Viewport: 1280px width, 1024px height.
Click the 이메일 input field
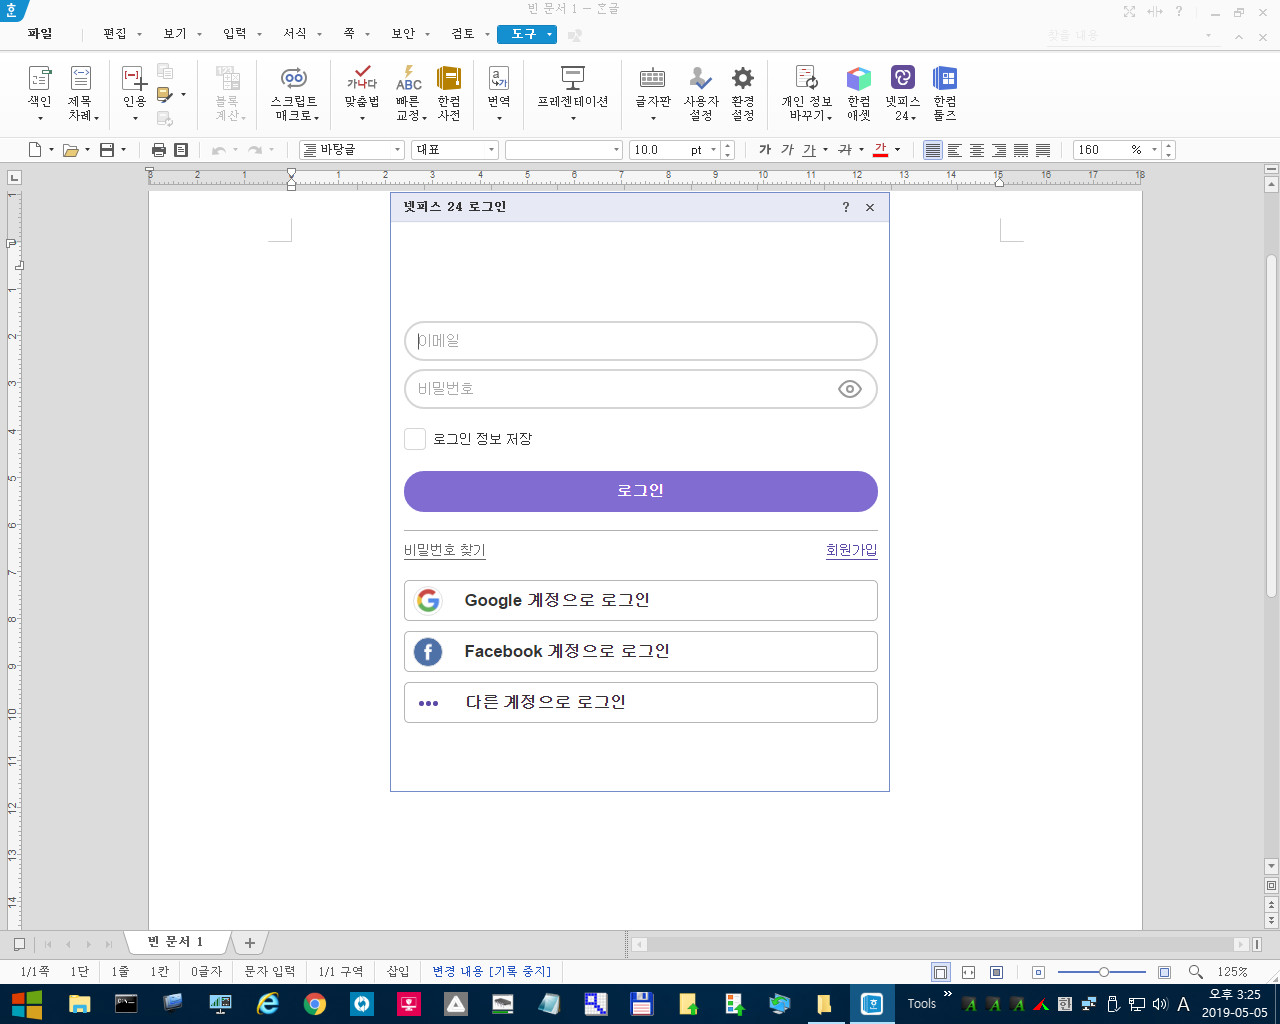641,341
